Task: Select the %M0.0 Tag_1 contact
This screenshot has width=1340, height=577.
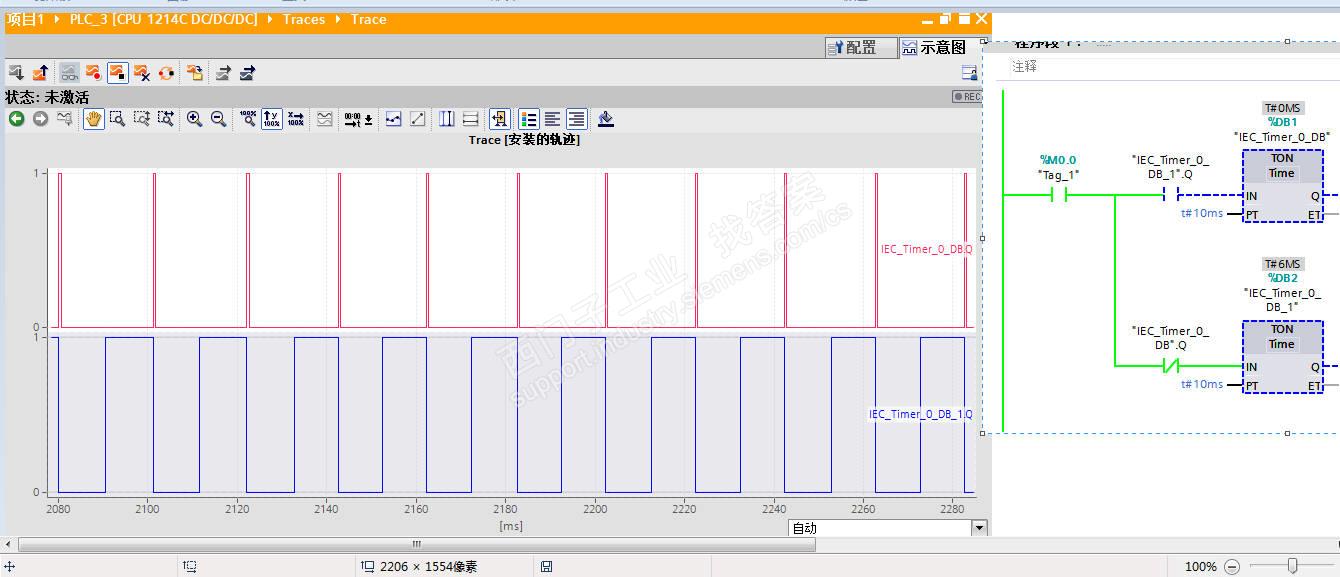Action: pos(1058,195)
